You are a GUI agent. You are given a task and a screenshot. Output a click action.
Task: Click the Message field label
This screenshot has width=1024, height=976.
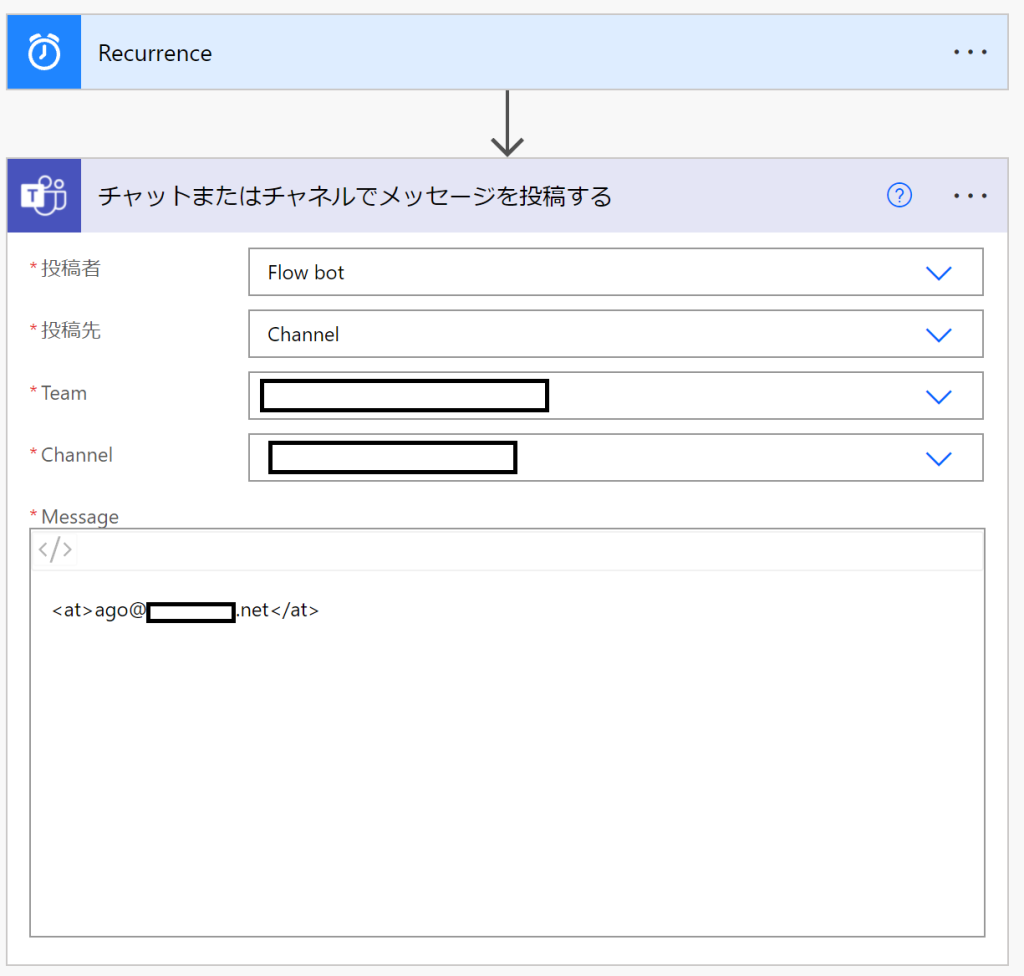[x=79, y=517]
